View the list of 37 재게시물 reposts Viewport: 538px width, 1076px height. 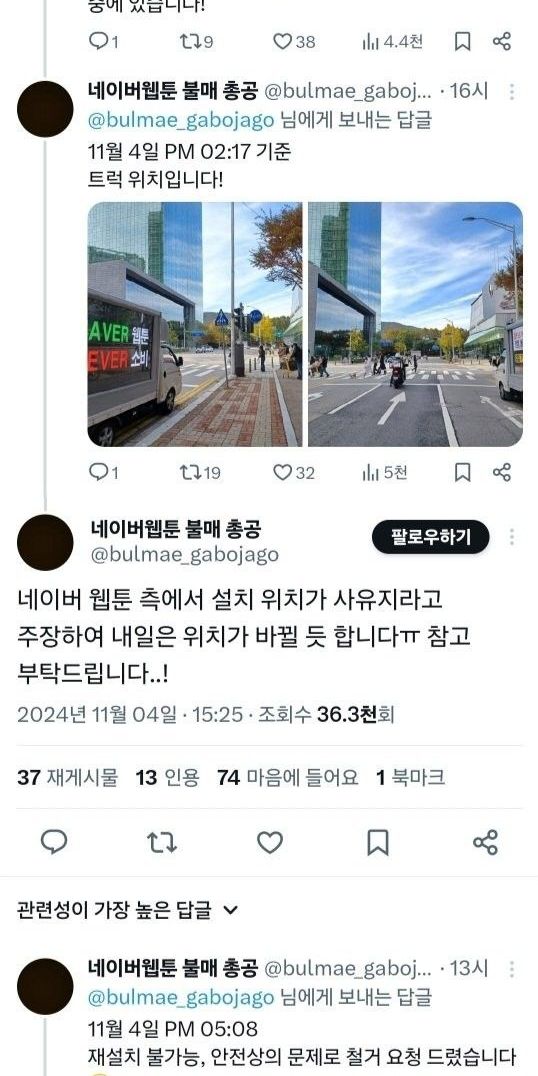[x=67, y=777]
